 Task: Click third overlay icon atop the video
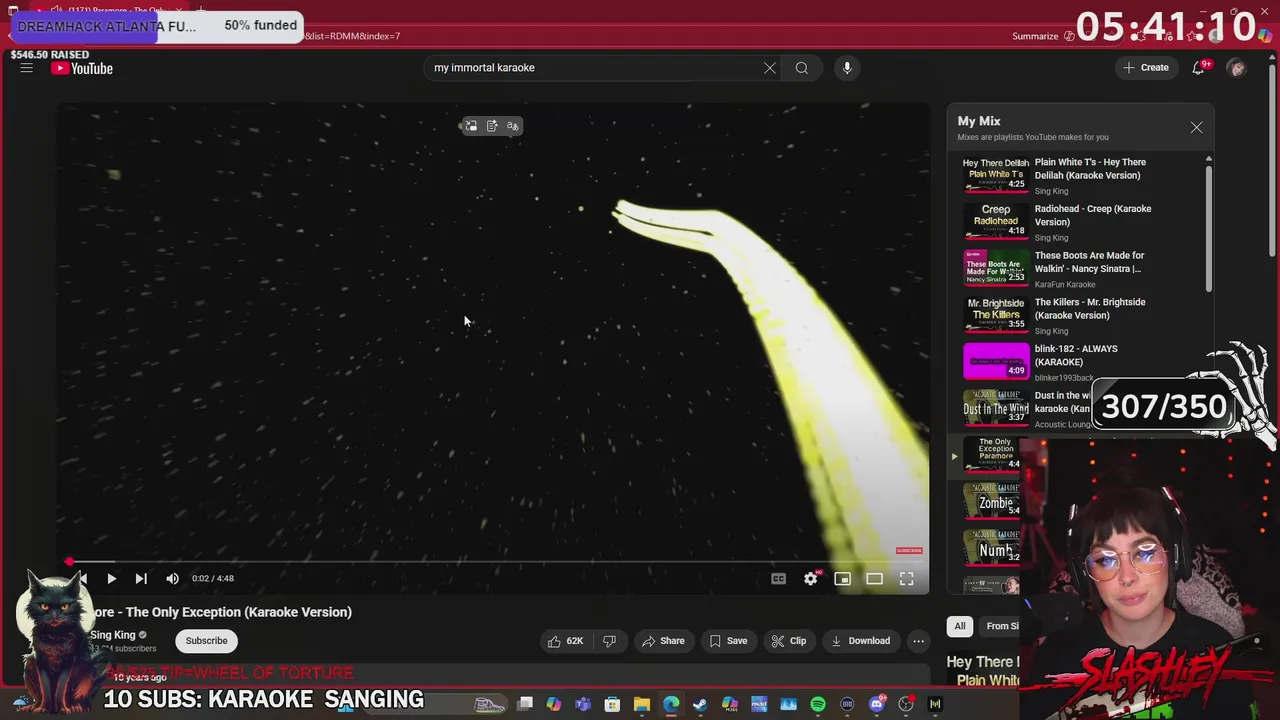(513, 126)
